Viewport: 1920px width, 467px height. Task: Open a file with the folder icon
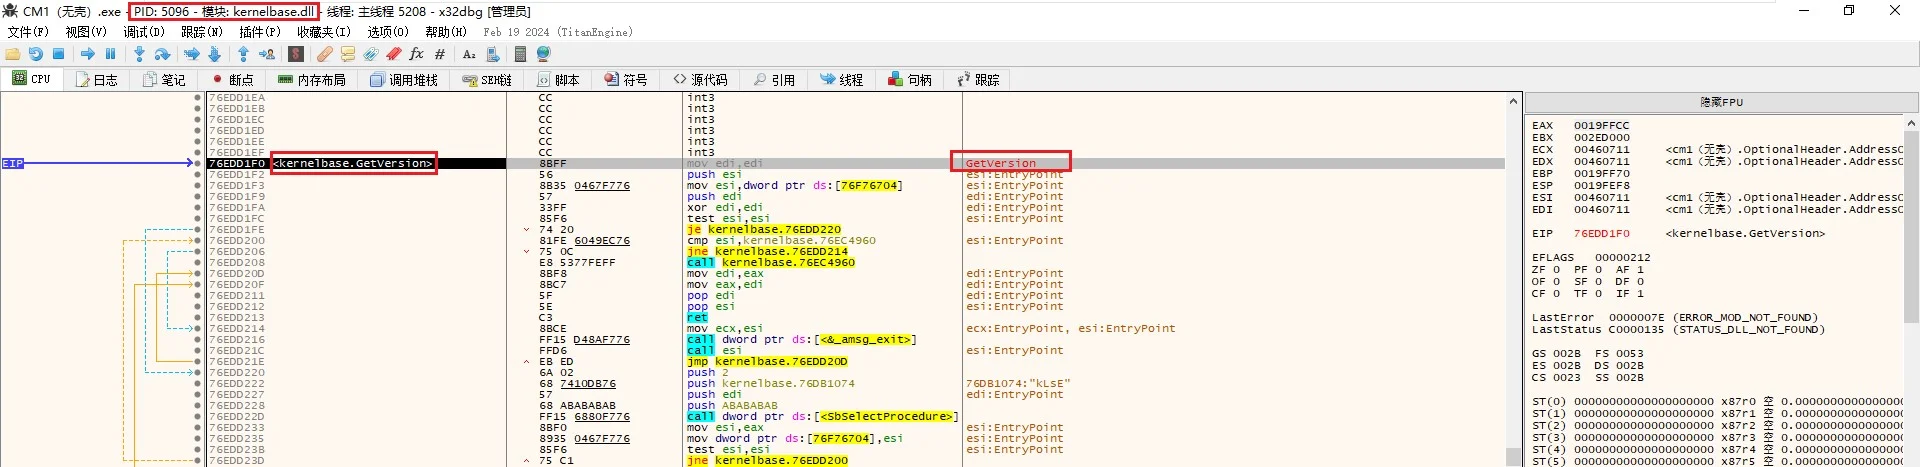pyautogui.click(x=13, y=54)
